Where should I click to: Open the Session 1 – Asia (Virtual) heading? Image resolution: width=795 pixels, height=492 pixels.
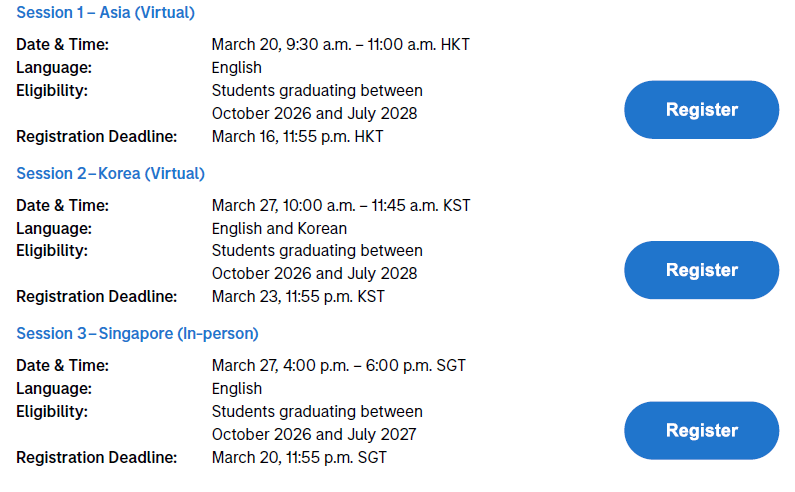point(105,13)
